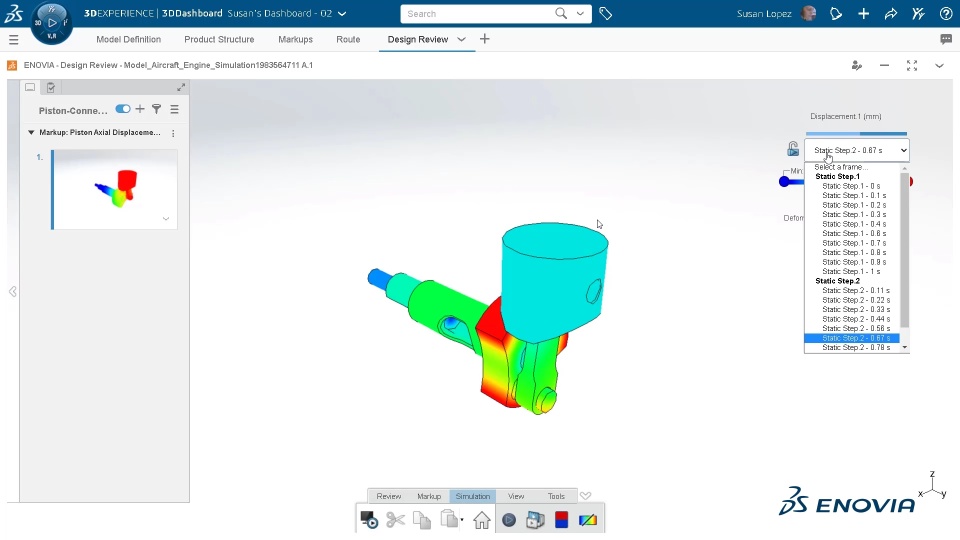This screenshot has height=540, width=960.
Task: Toggle the rainbow contour display icon
Action: 588,520
